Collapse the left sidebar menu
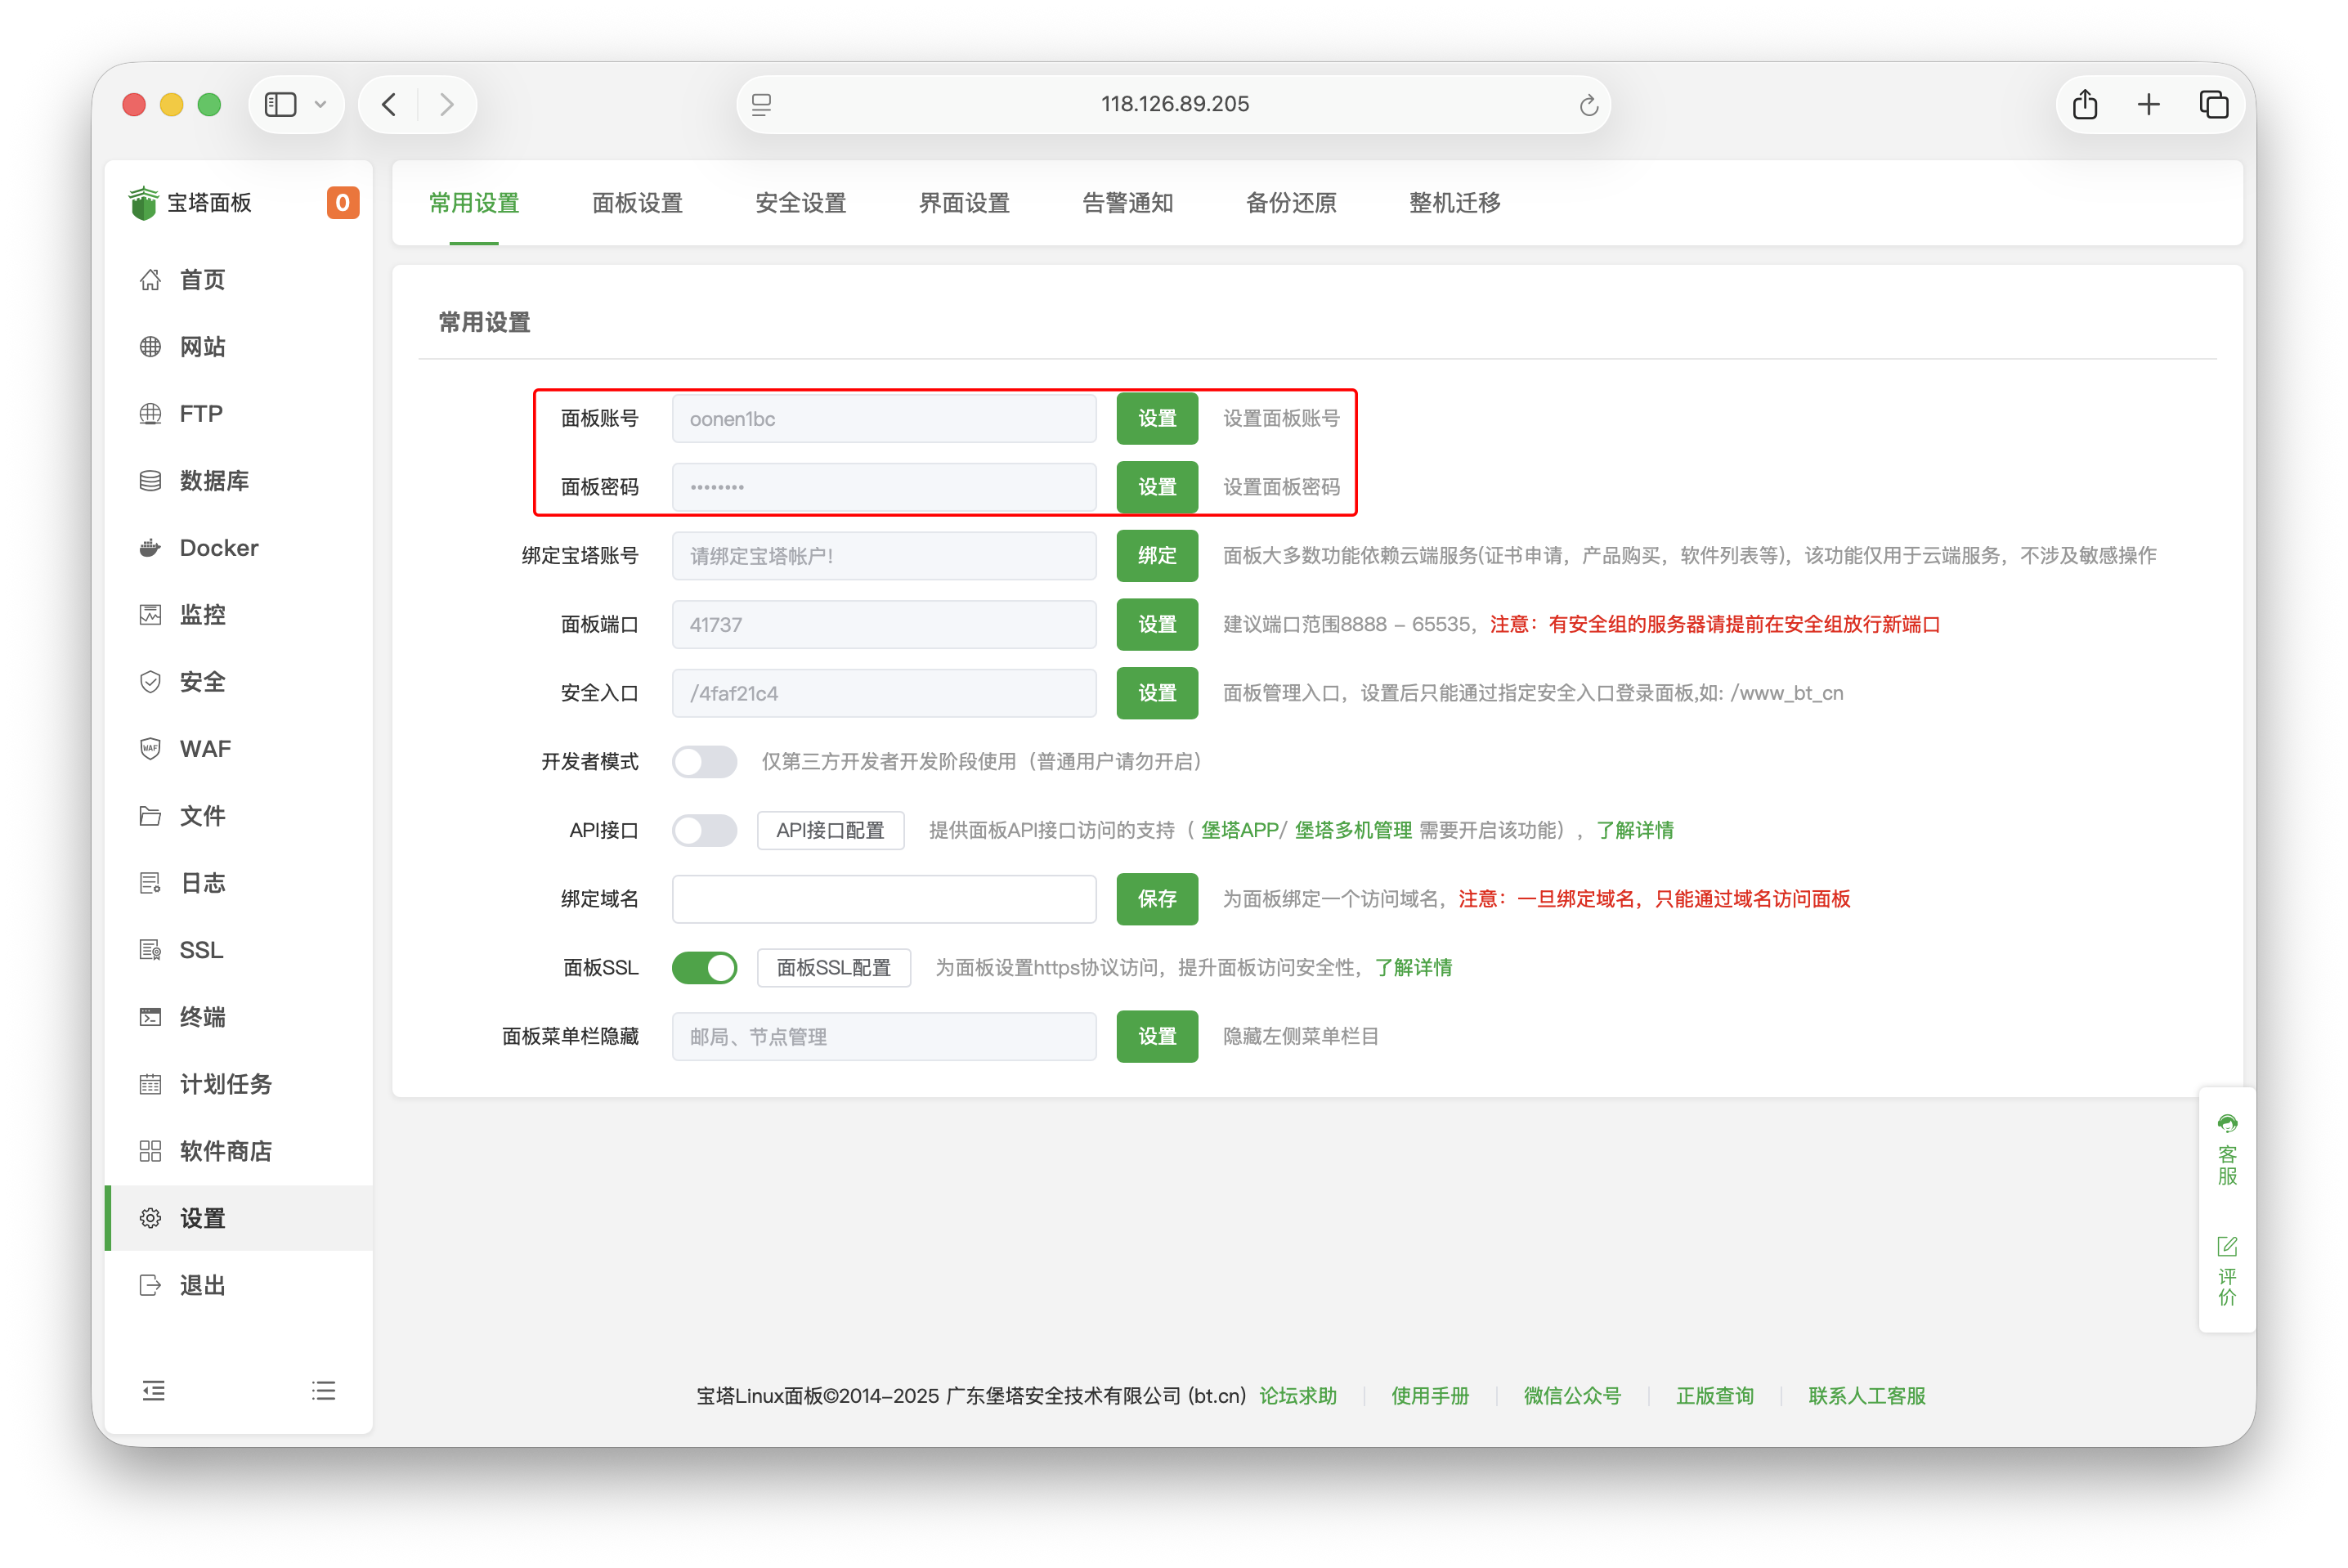2348x1568 pixels. click(x=153, y=1390)
